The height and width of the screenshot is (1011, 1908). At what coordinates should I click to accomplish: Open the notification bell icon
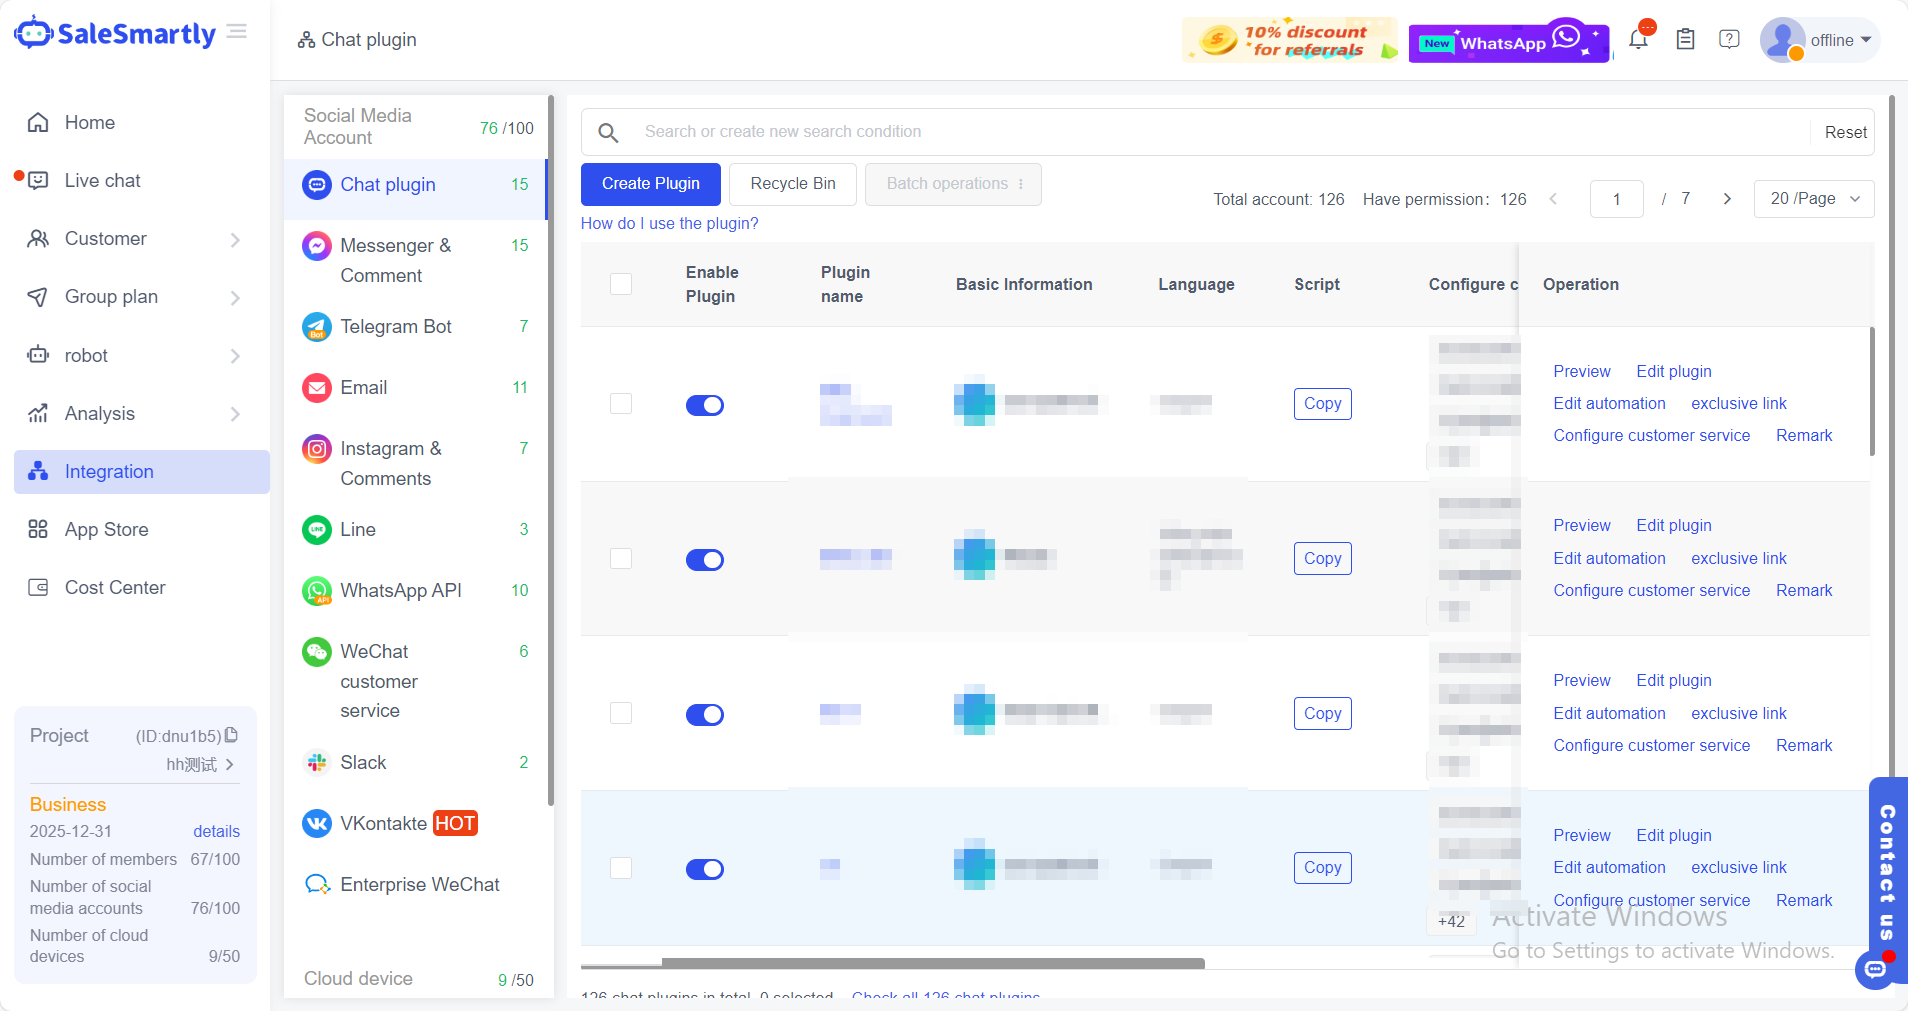tap(1638, 40)
